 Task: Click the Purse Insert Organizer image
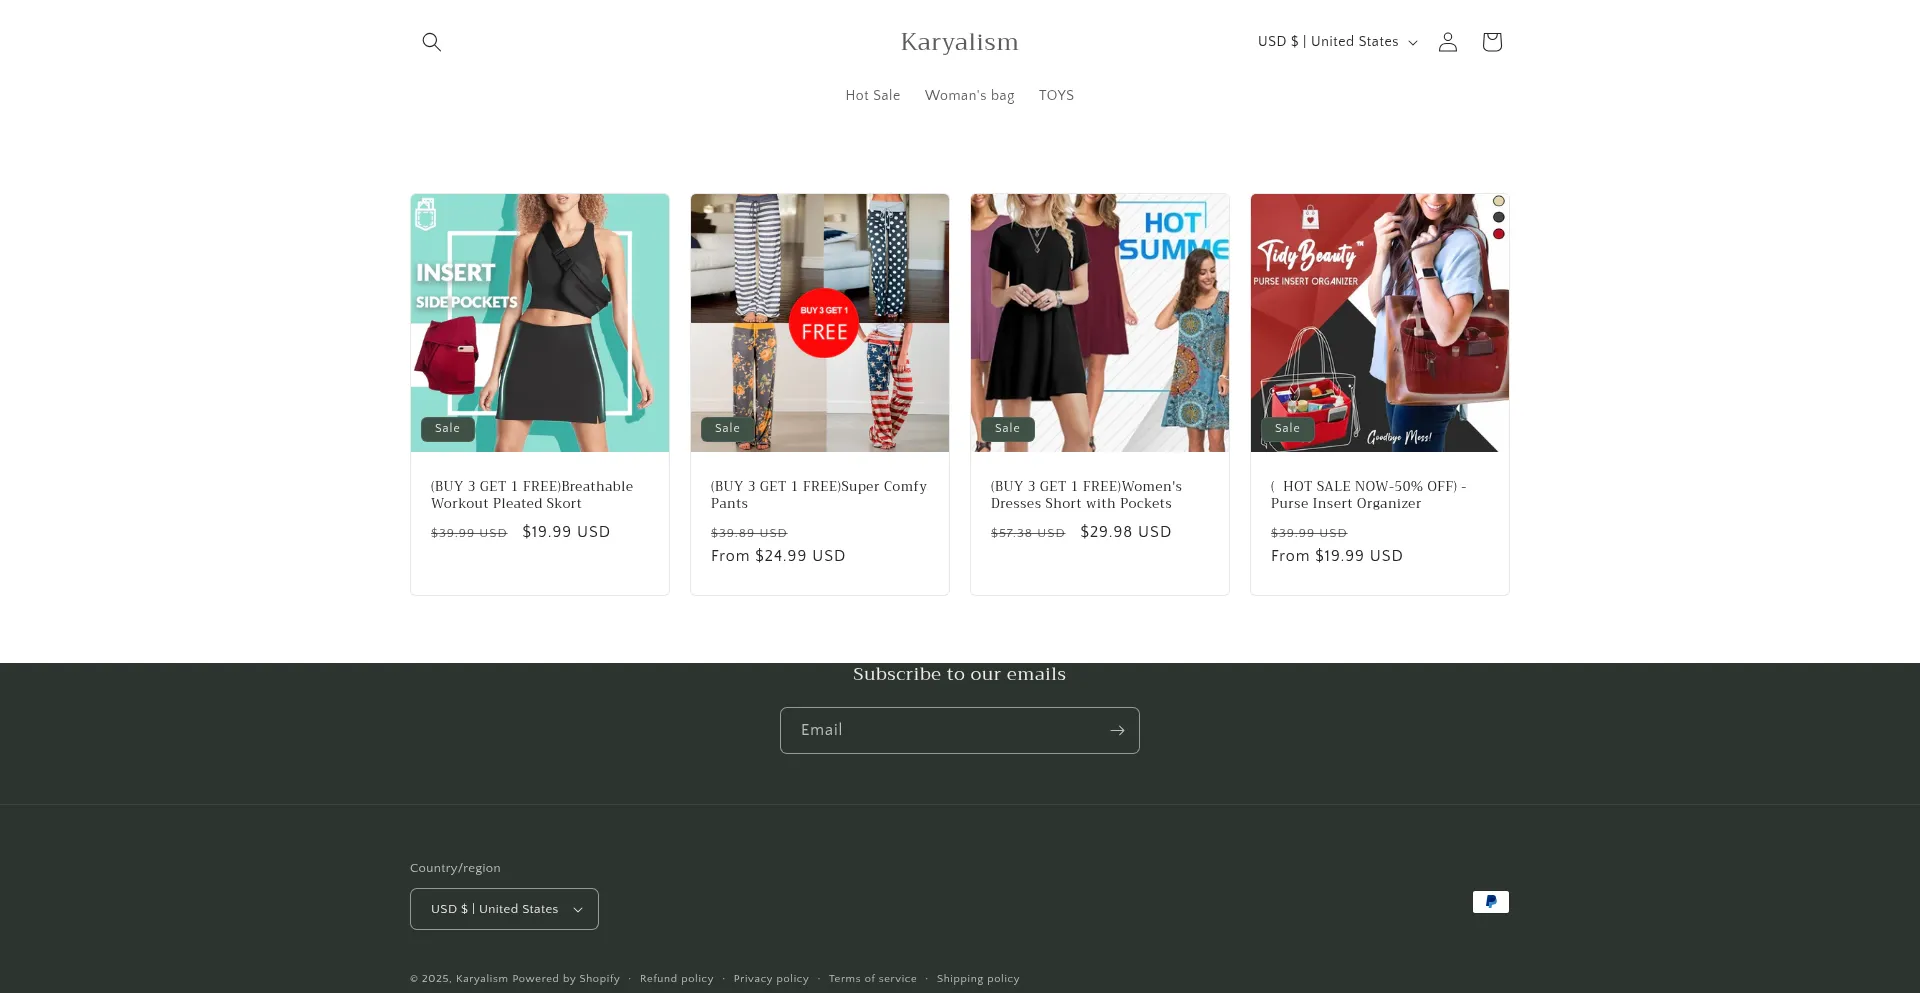[1379, 323]
